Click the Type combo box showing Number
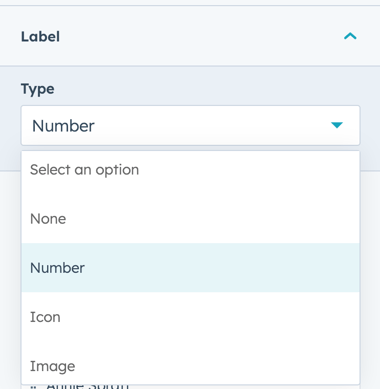 point(190,125)
